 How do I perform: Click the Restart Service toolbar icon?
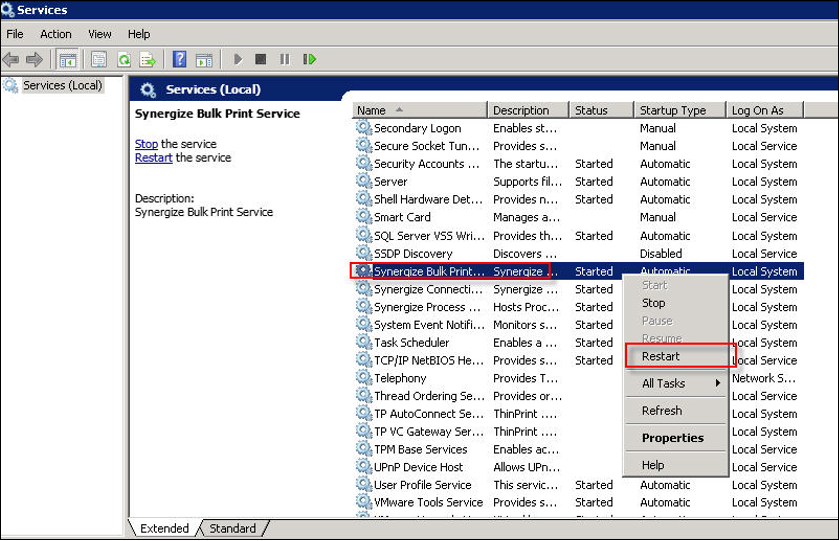310,60
